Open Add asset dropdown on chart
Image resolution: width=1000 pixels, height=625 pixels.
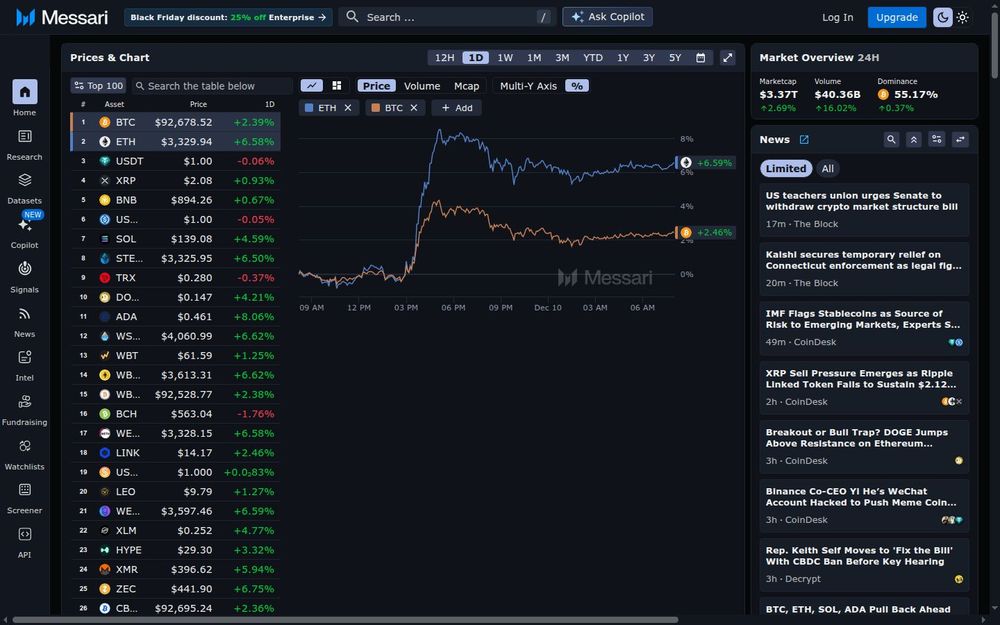click(x=457, y=108)
